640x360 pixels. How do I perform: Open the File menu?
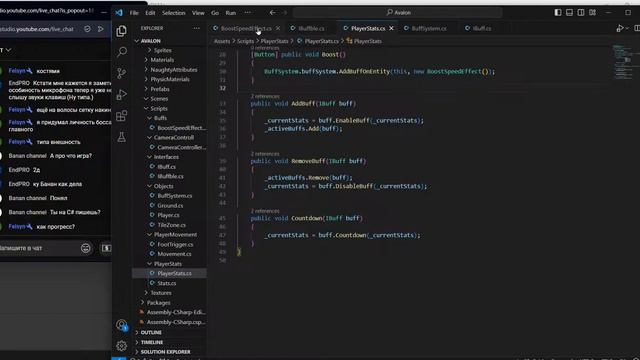tap(134, 13)
